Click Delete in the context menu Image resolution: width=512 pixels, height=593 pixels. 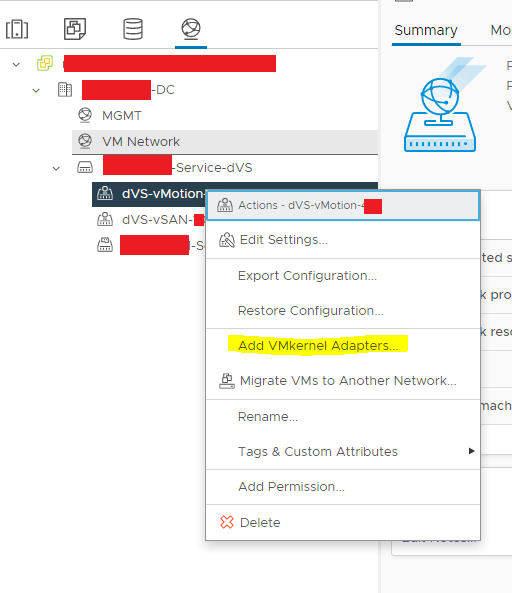260,522
